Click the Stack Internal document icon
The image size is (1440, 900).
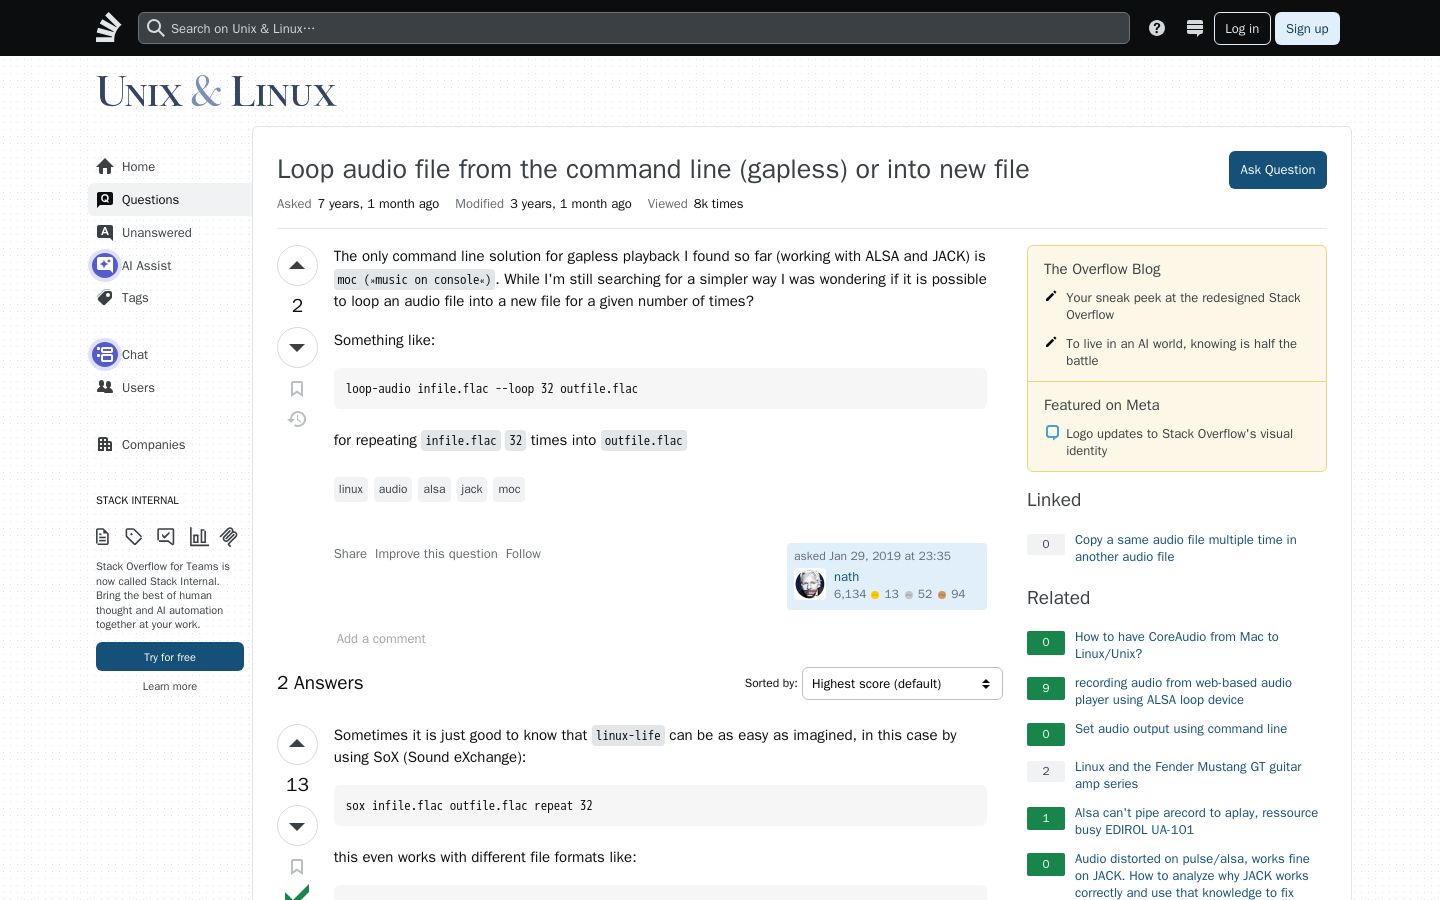(103, 537)
